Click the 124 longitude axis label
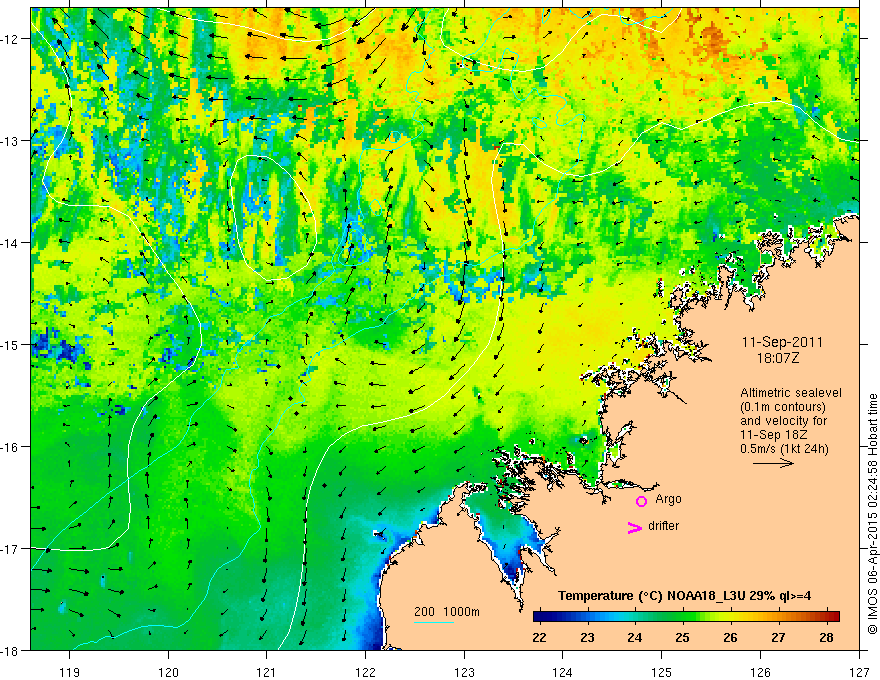Viewport: 880px width, 680px height. coord(563,672)
